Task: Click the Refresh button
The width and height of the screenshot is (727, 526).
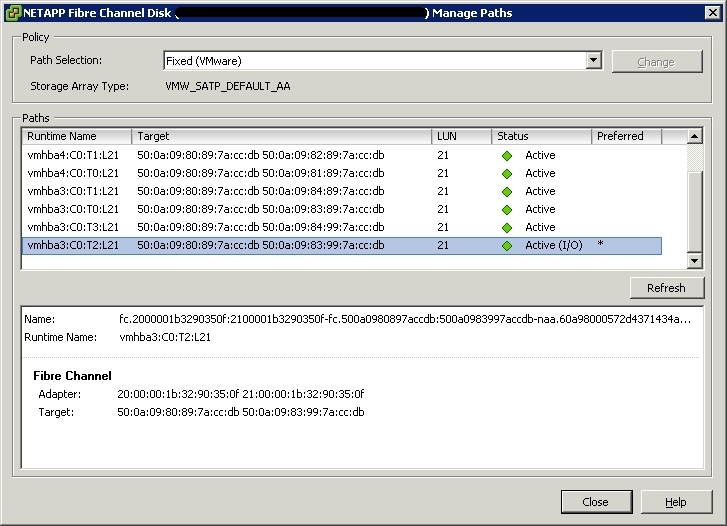Action: tap(666, 288)
